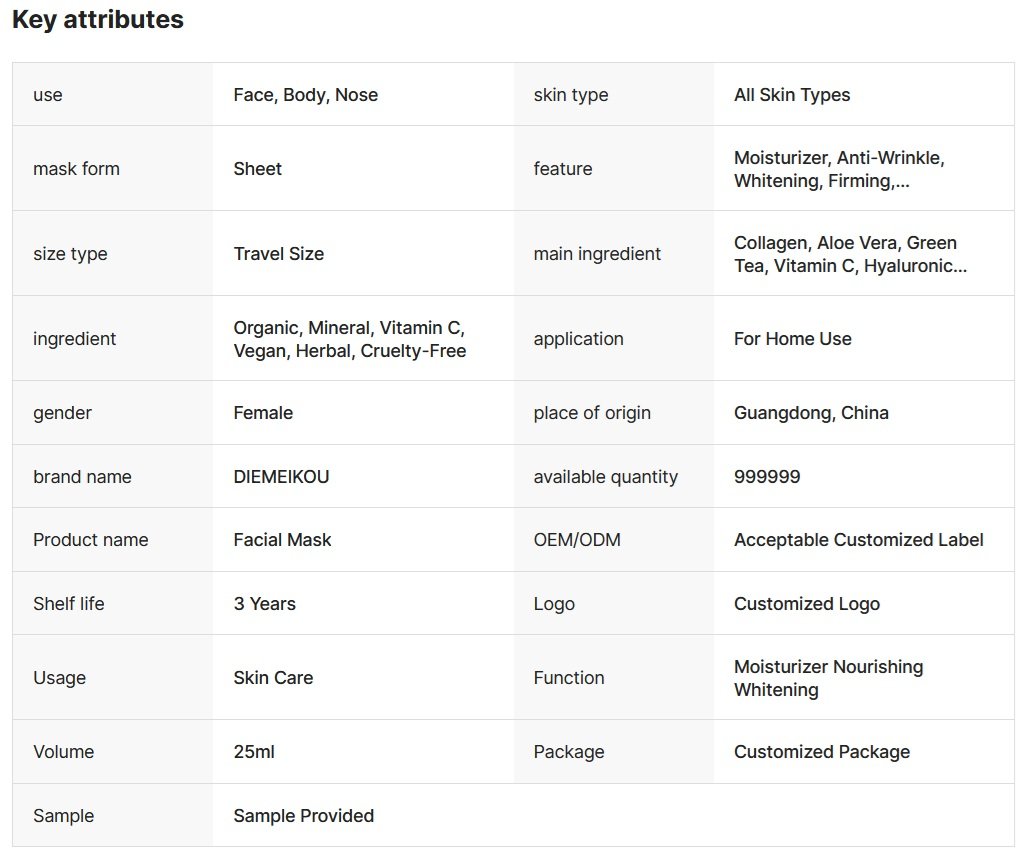Select the 999999 available quantity value
The height and width of the screenshot is (852, 1021).
point(767,477)
